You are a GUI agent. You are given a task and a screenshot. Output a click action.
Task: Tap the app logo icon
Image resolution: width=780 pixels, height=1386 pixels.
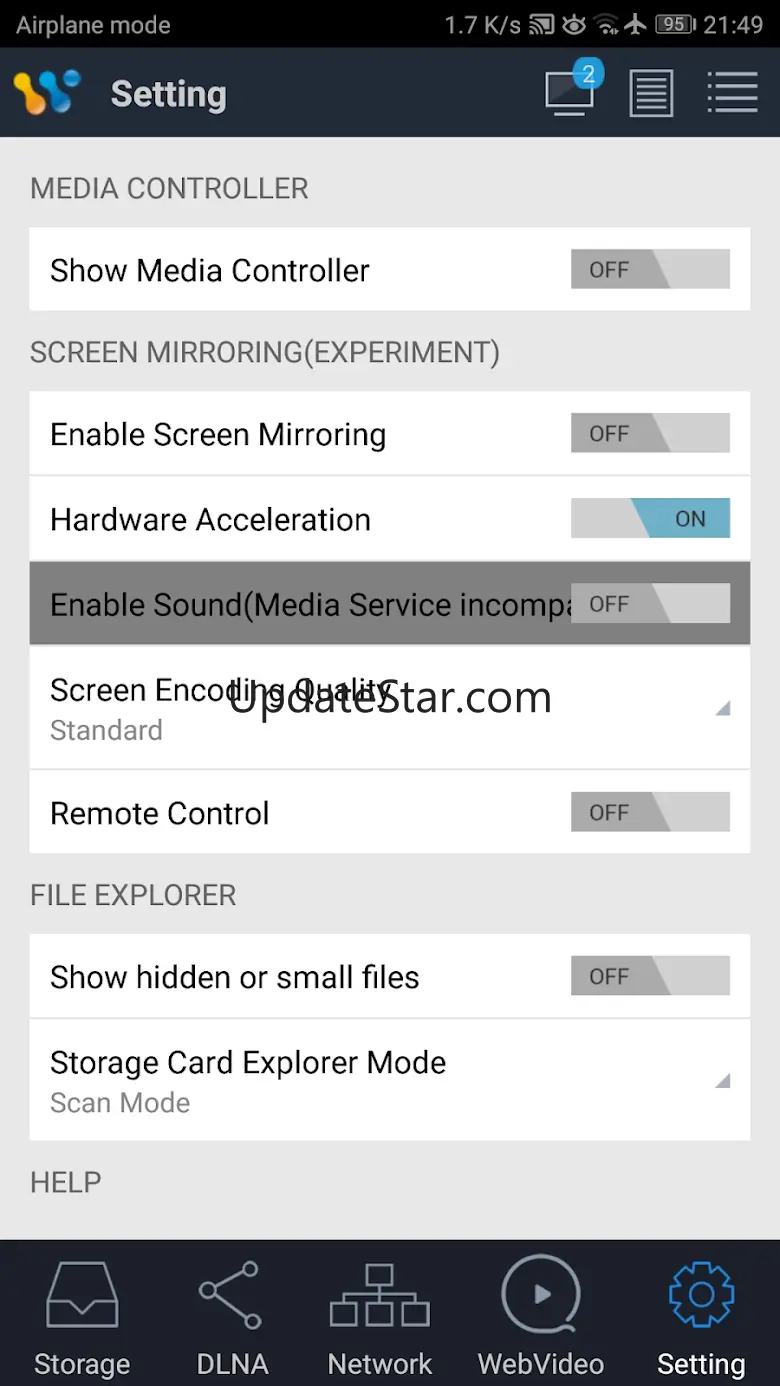(x=47, y=93)
